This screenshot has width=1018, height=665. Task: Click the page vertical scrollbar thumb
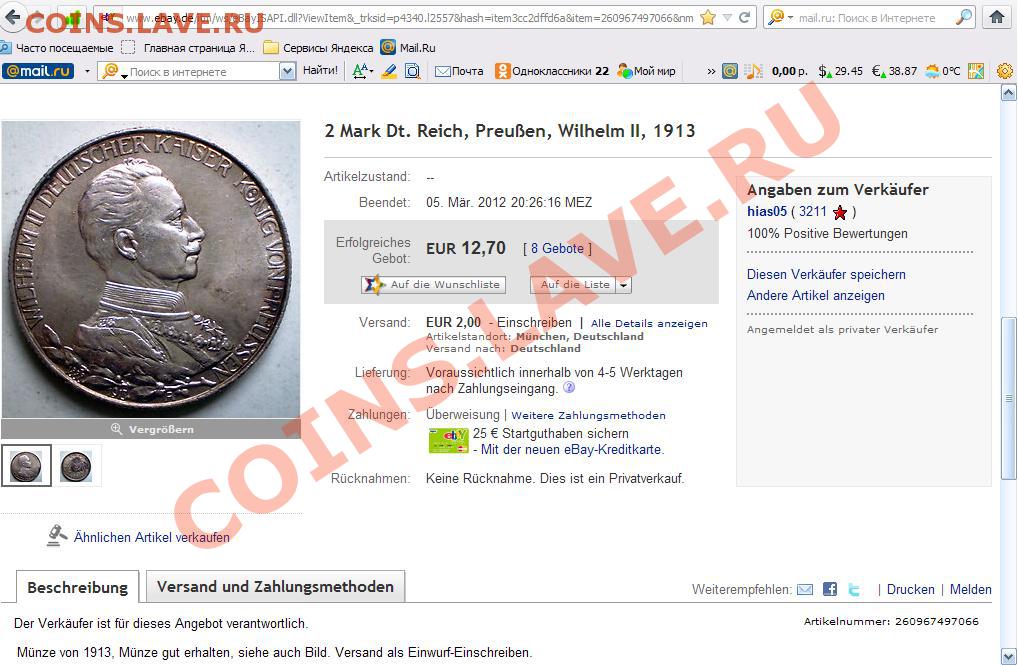(x=1008, y=398)
